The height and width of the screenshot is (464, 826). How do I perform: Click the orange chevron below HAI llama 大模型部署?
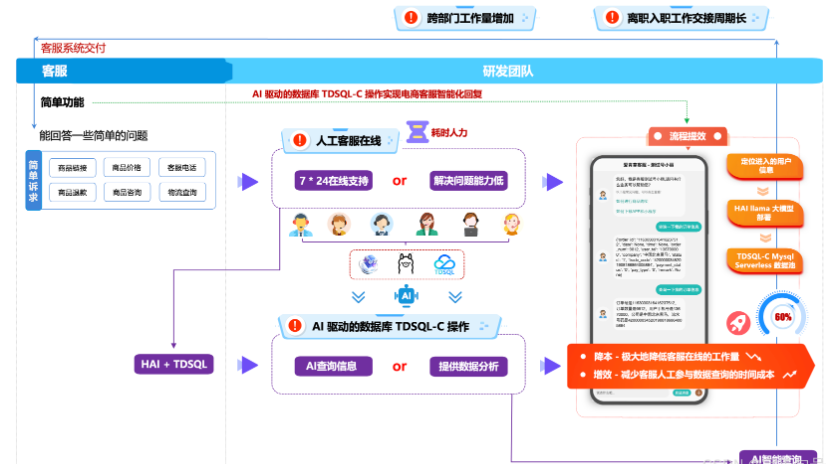pyautogui.click(x=765, y=238)
